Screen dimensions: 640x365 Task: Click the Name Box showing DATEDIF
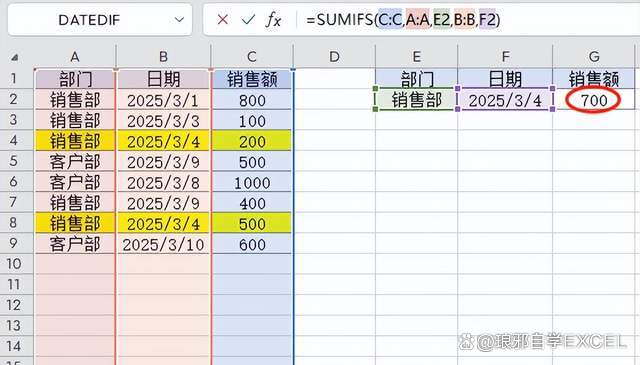[x=100, y=20]
